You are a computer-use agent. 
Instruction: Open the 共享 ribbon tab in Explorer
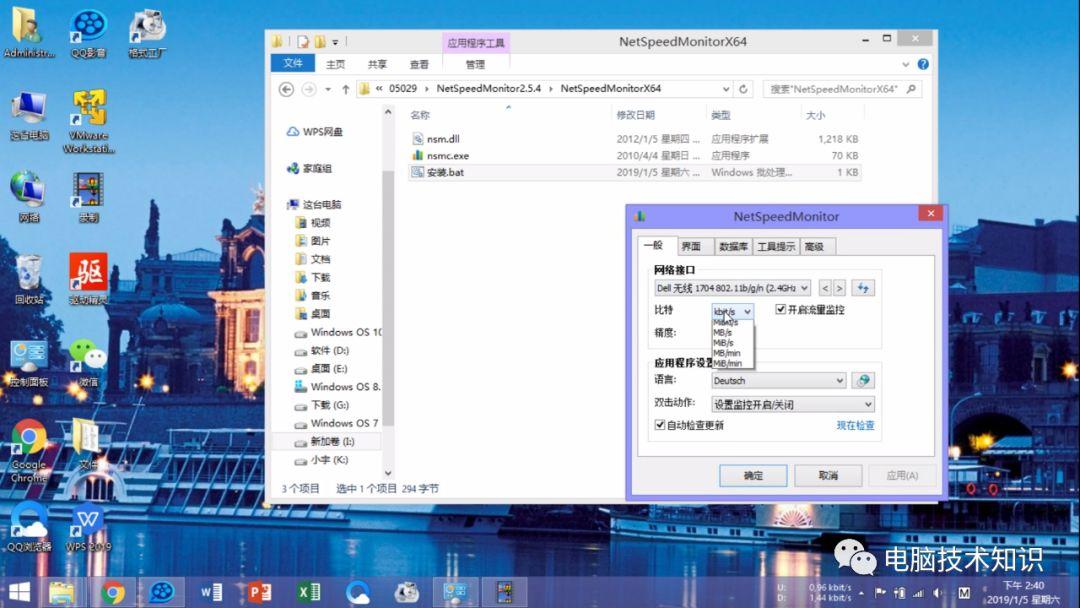pyautogui.click(x=377, y=64)
